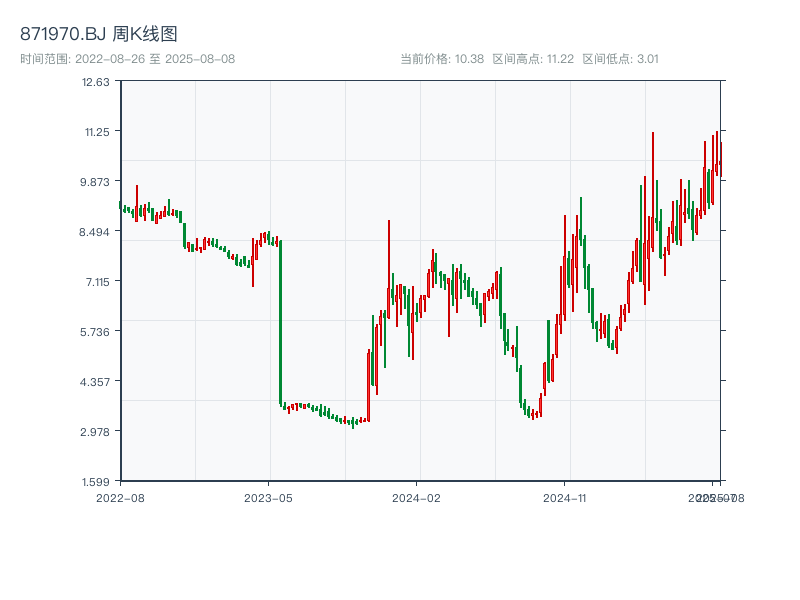
Task: Select the 9.873 y-axis tick label
Action: [95, 182]
